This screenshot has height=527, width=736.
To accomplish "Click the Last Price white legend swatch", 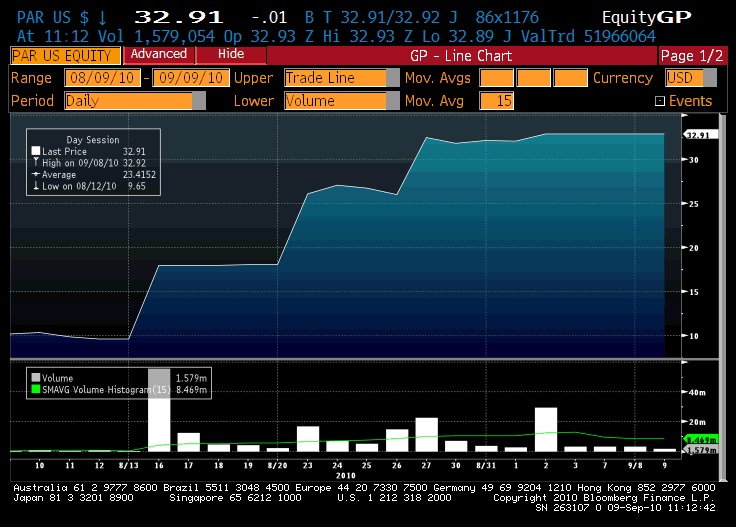I will pyautogui.click(x=36, y=151).
